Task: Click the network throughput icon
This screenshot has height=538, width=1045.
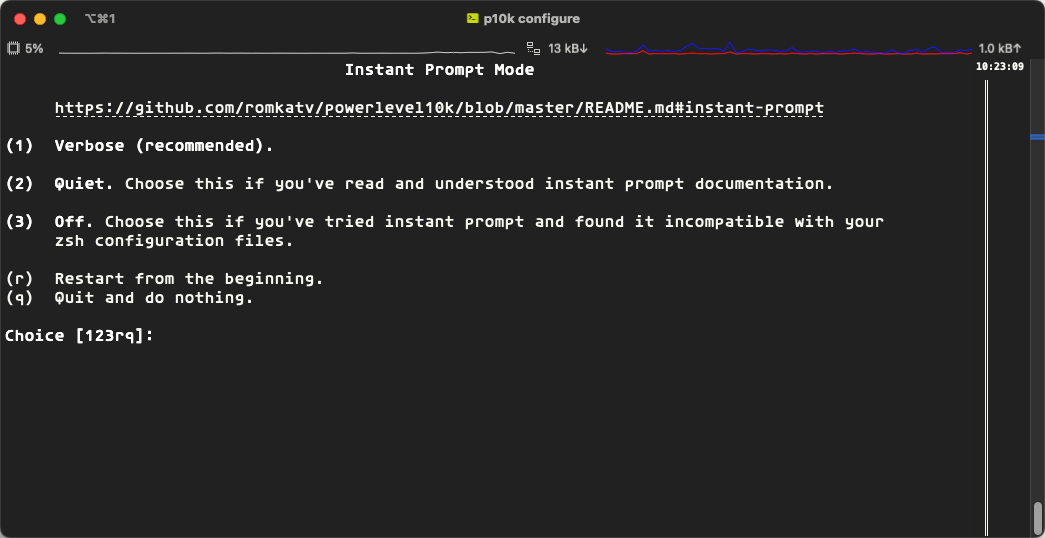Action: pyautogui.click(x=534, y=48)
